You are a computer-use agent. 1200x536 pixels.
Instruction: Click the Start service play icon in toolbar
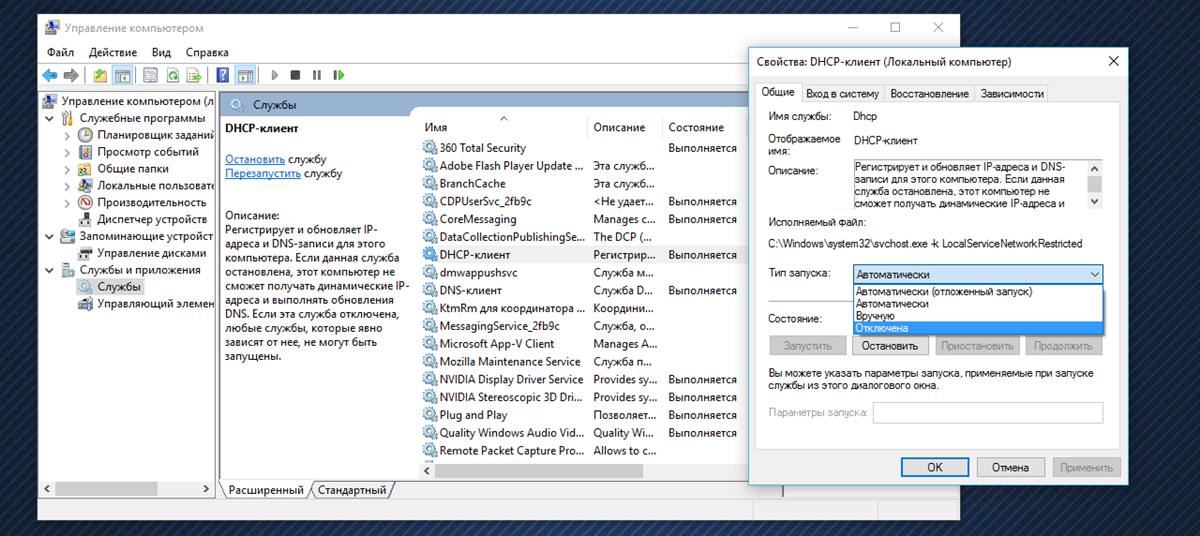(274, 75)
